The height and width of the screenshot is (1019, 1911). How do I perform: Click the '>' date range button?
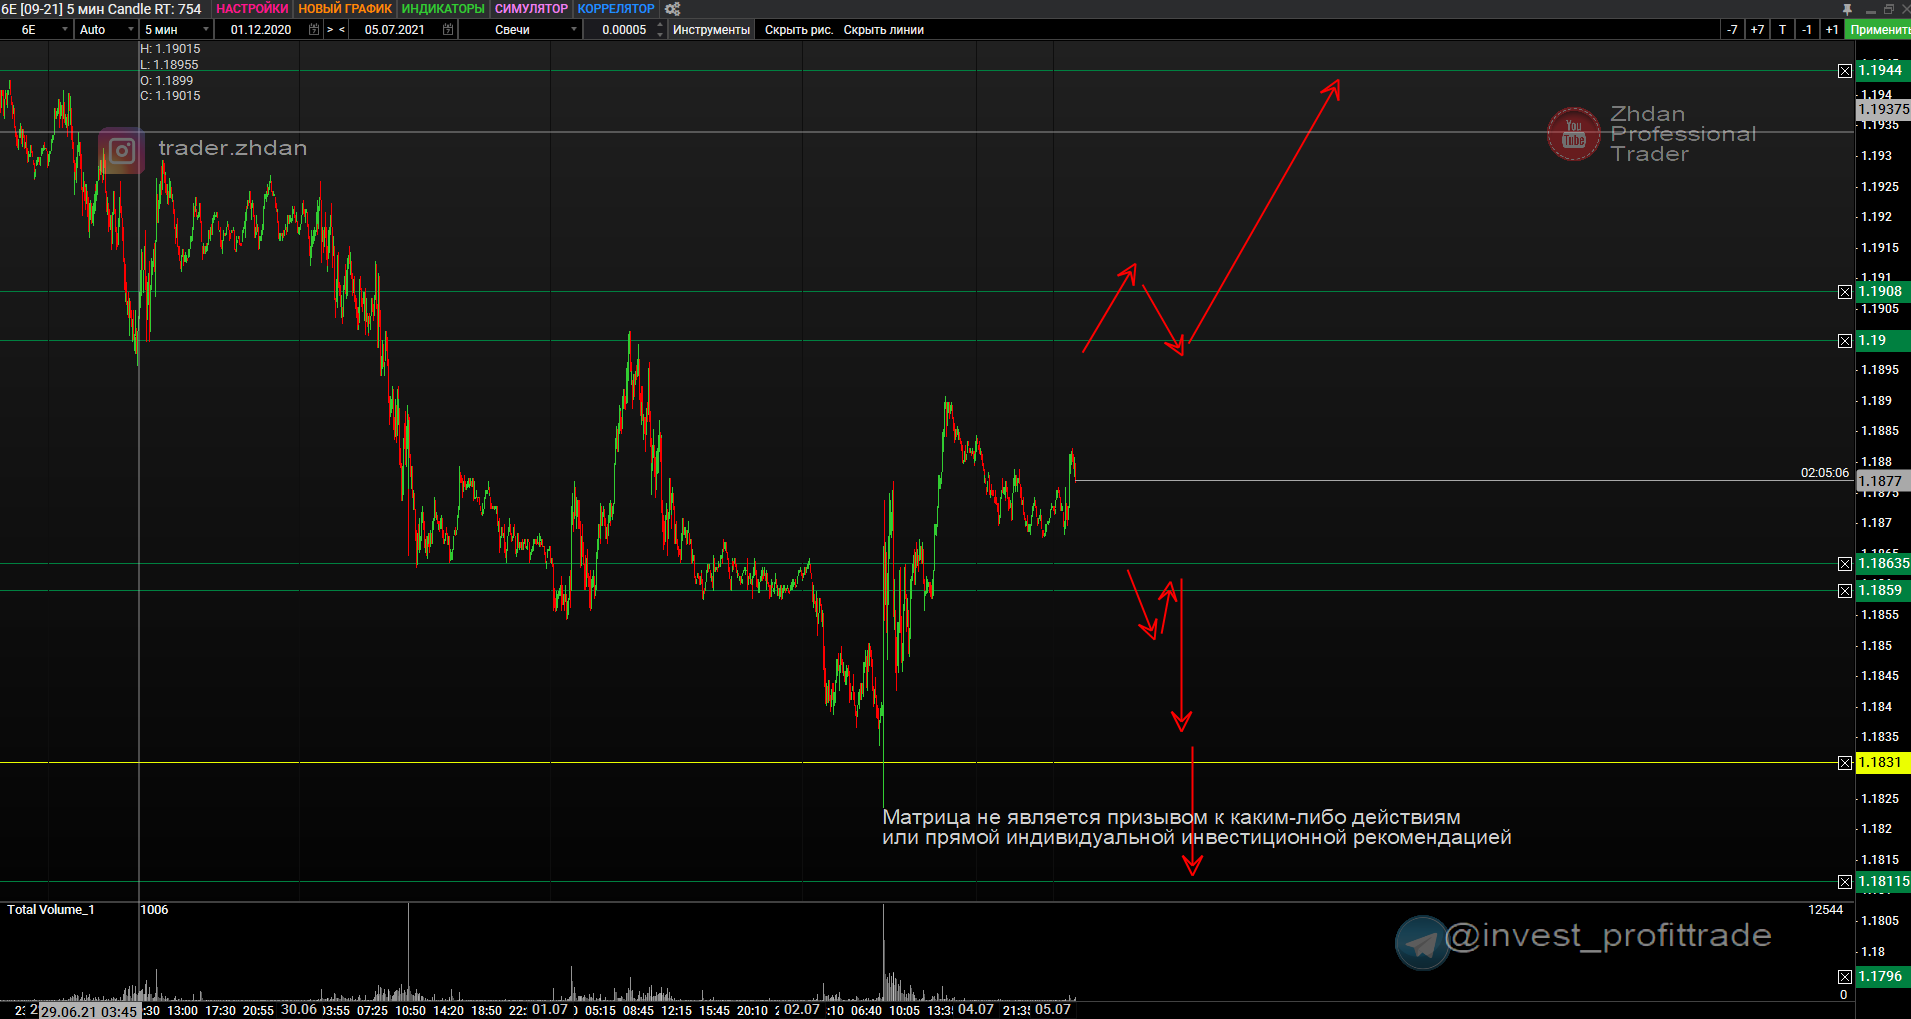(x=330, y=30)
